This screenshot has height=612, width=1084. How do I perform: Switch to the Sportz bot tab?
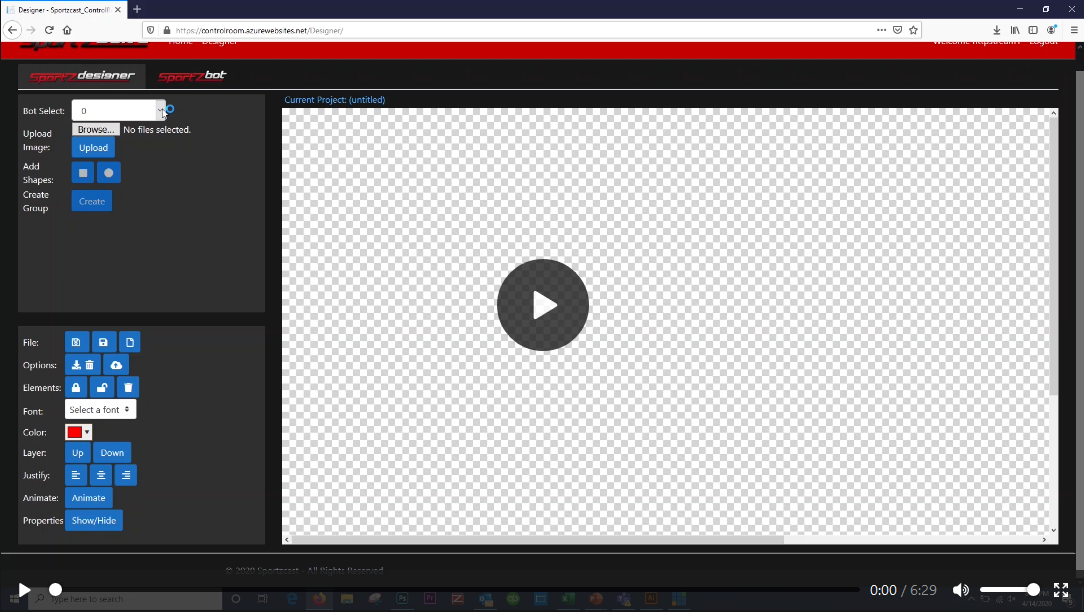[192, 75]
